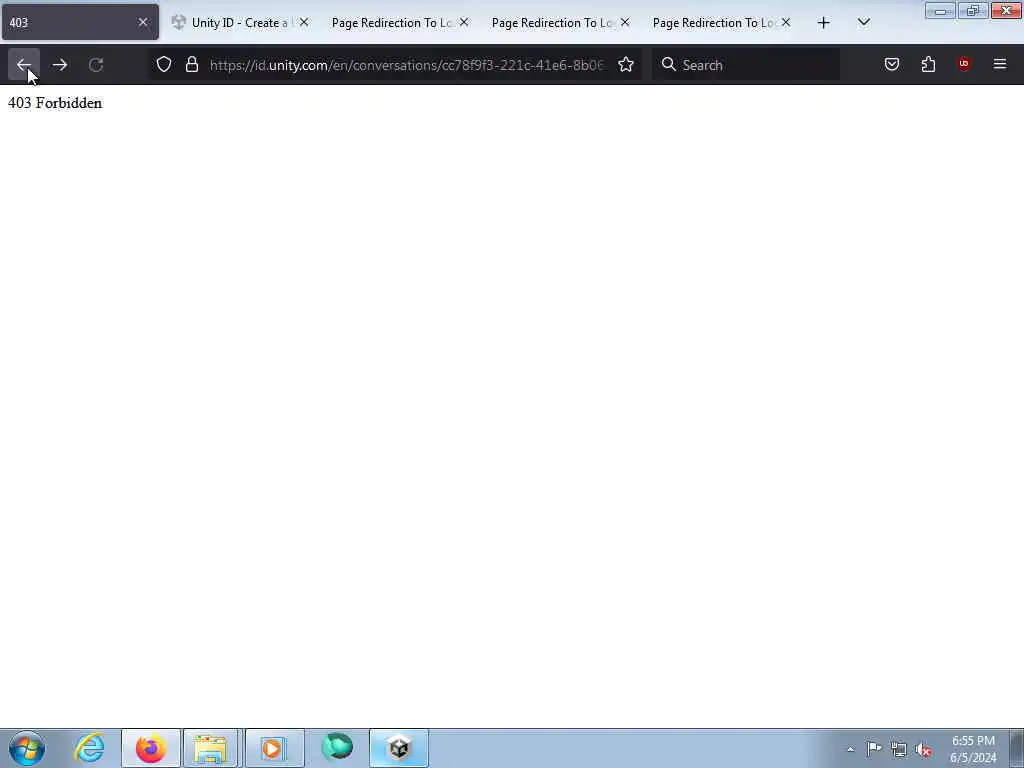This screenshot has width=1024, height=768.
Task: Close the 403 tab
Action: coord(143,22)
